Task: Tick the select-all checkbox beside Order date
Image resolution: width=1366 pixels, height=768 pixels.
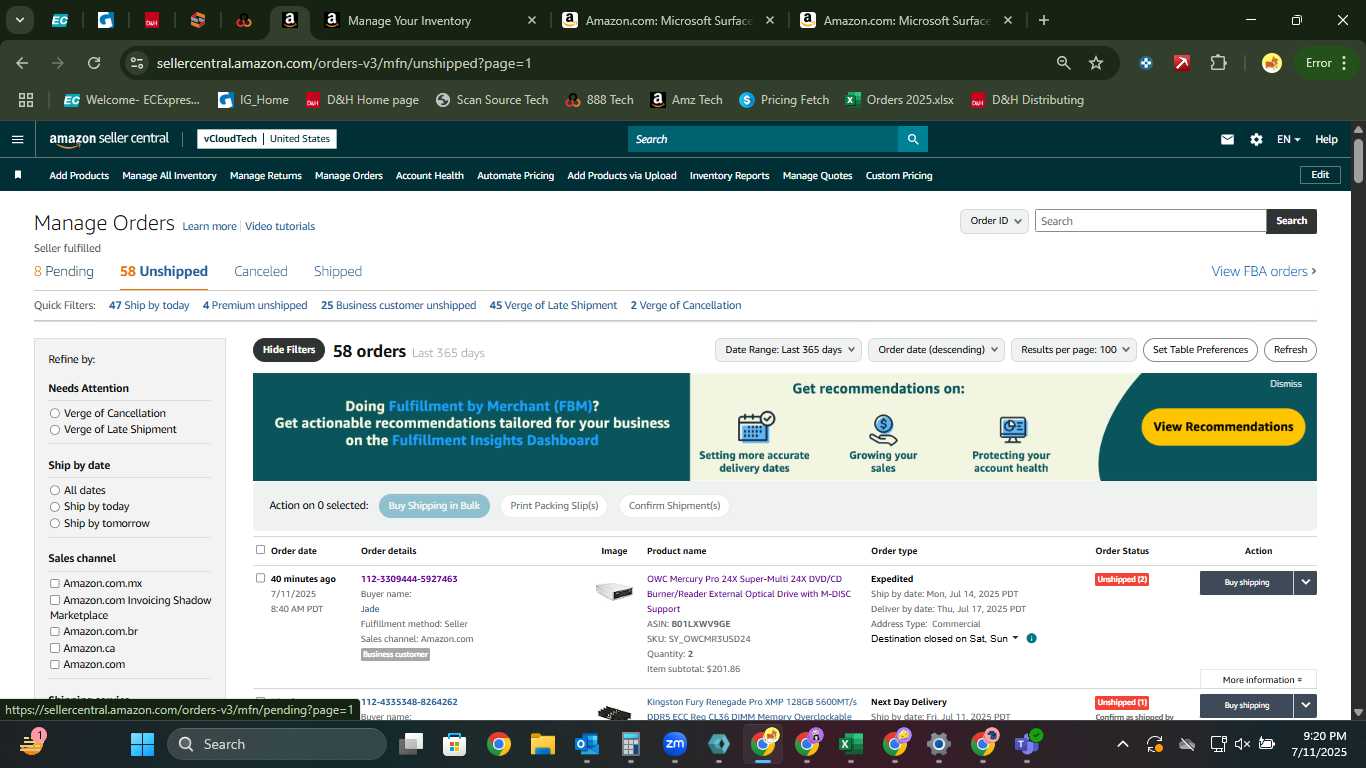Action: [261, 550]
